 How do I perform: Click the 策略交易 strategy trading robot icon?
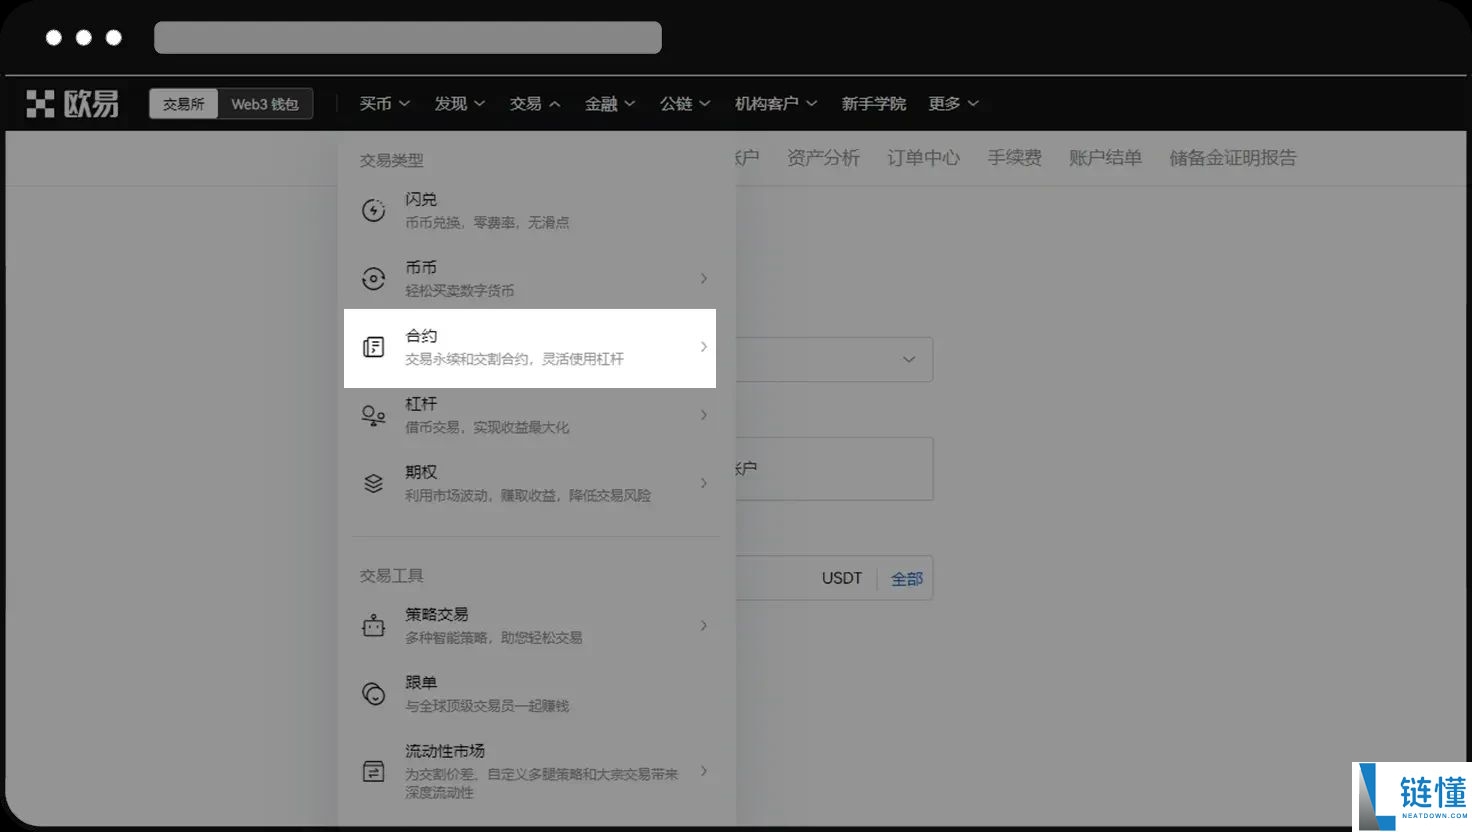[x=373, y=625]
